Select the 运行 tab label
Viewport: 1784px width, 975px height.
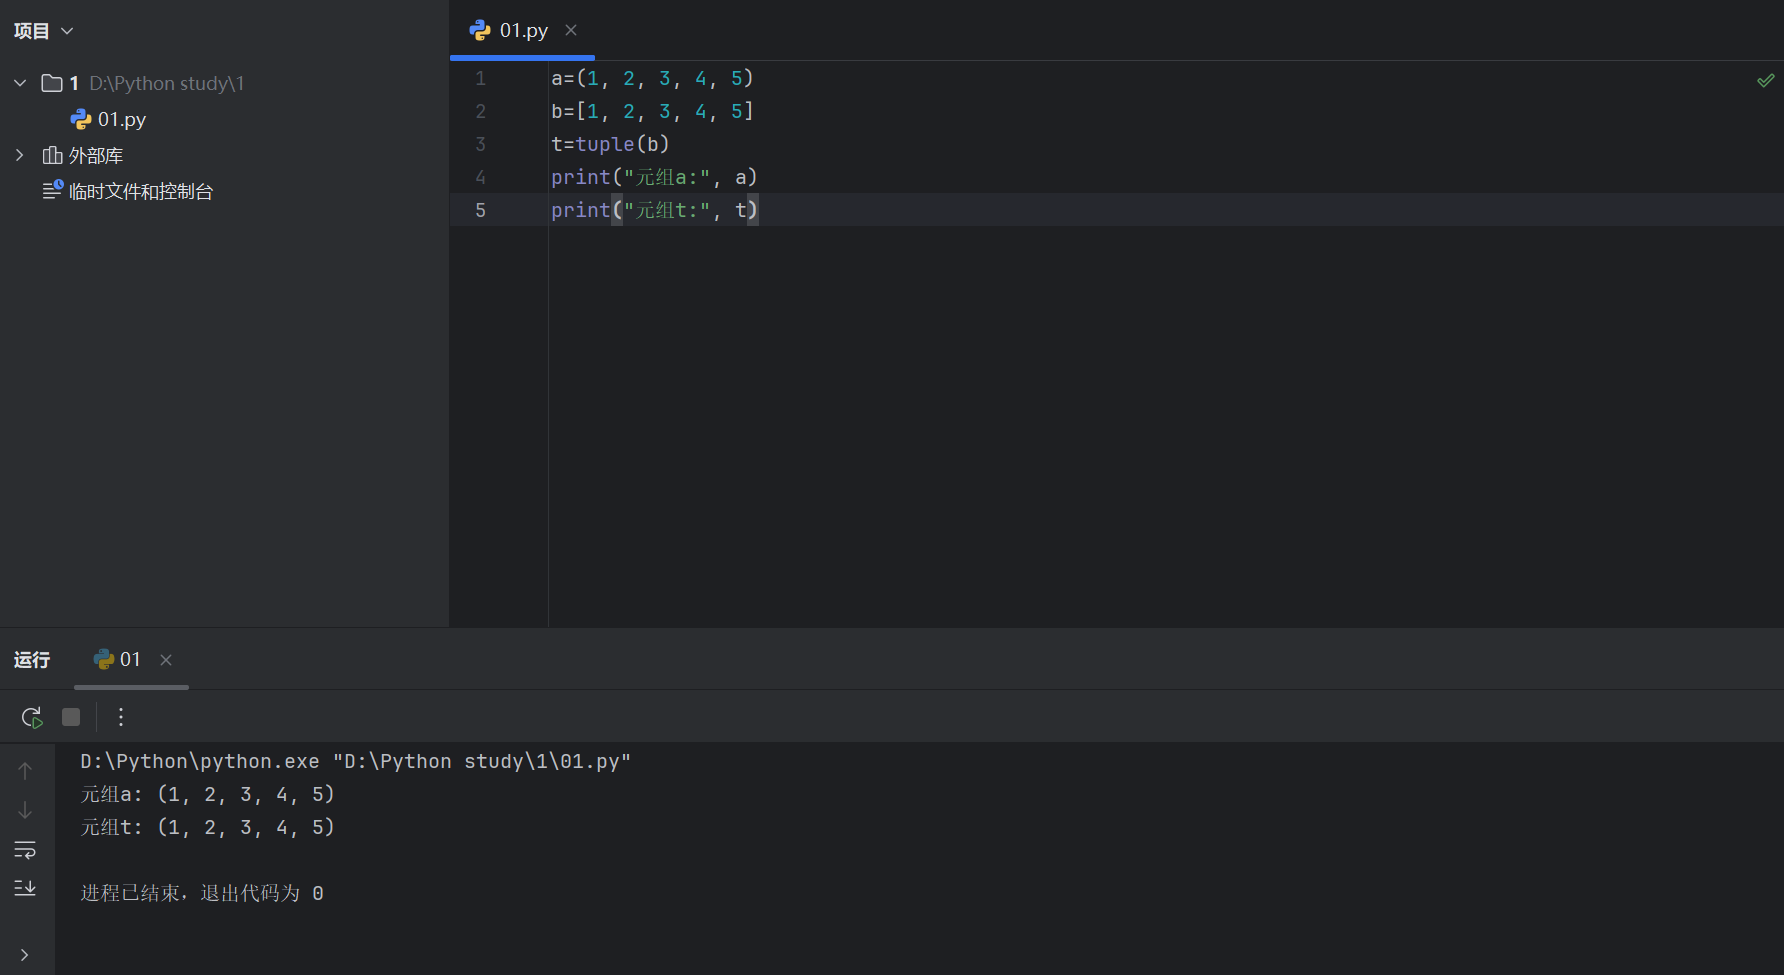tap(32, 659)
